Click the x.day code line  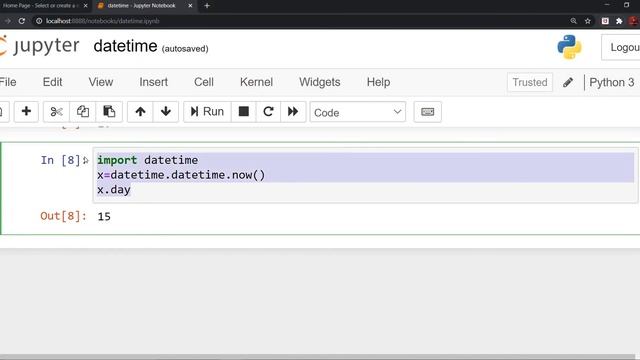point(113,190)
